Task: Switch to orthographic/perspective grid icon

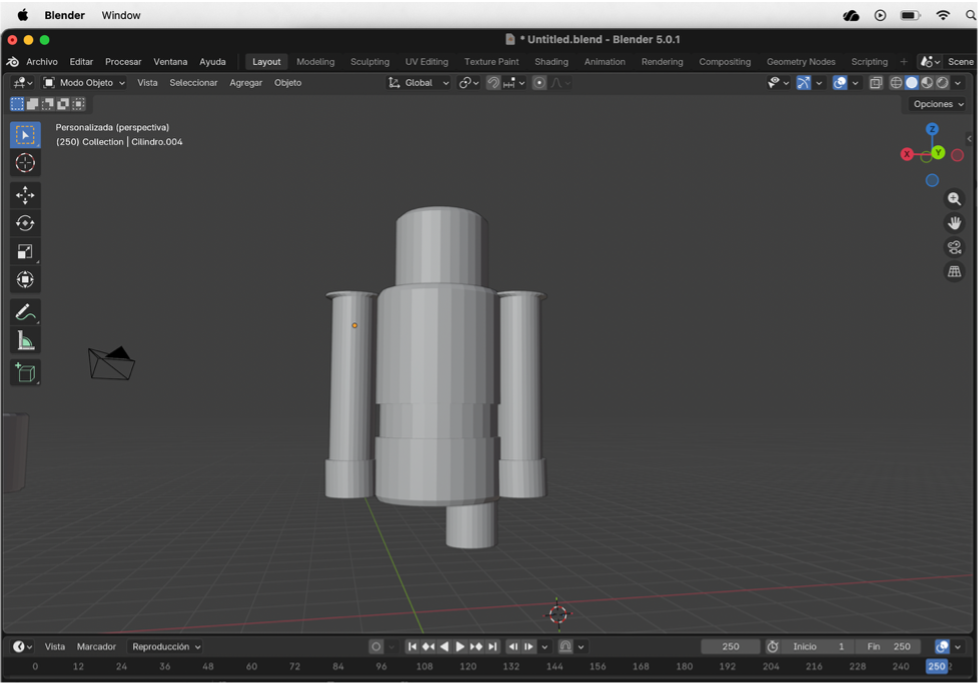Action: pyautogui.click(x=954, y=271)
